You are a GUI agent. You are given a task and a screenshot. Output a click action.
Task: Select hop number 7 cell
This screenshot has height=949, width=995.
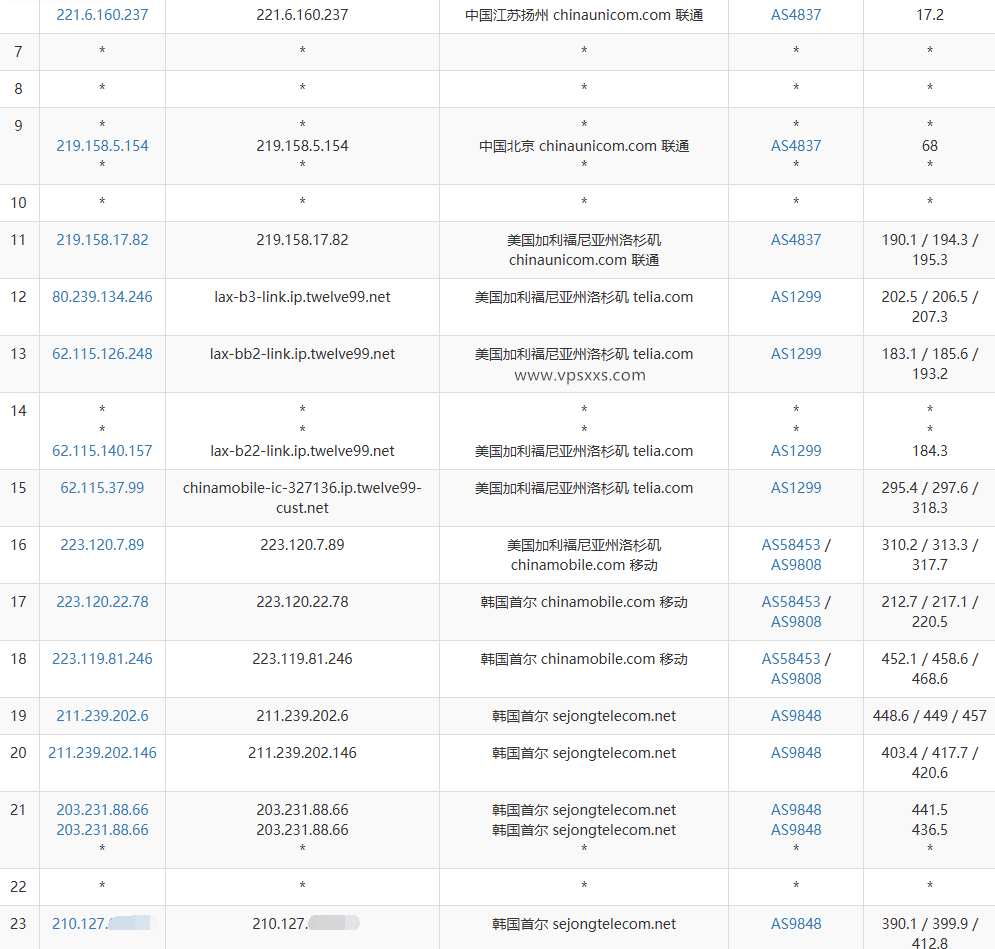19,52
